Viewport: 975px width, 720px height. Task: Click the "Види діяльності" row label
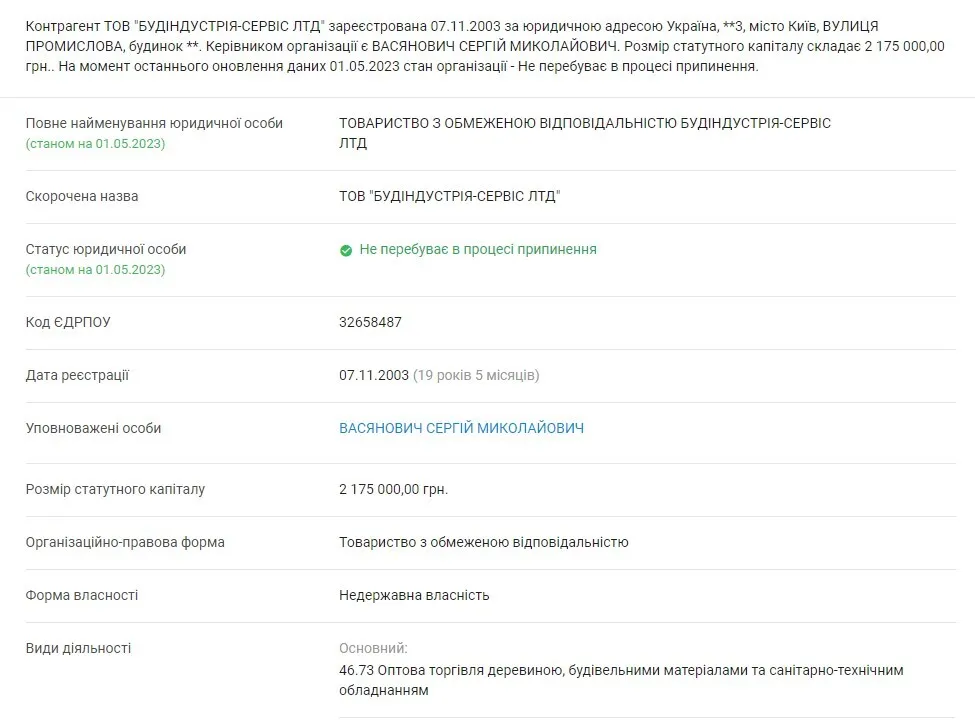(78, 648)
